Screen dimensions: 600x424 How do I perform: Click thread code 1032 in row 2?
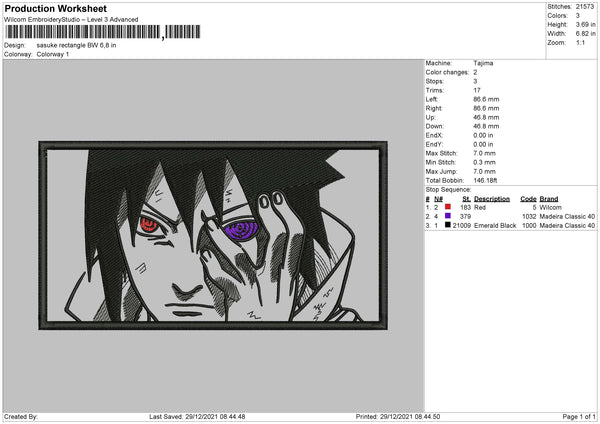529,217
